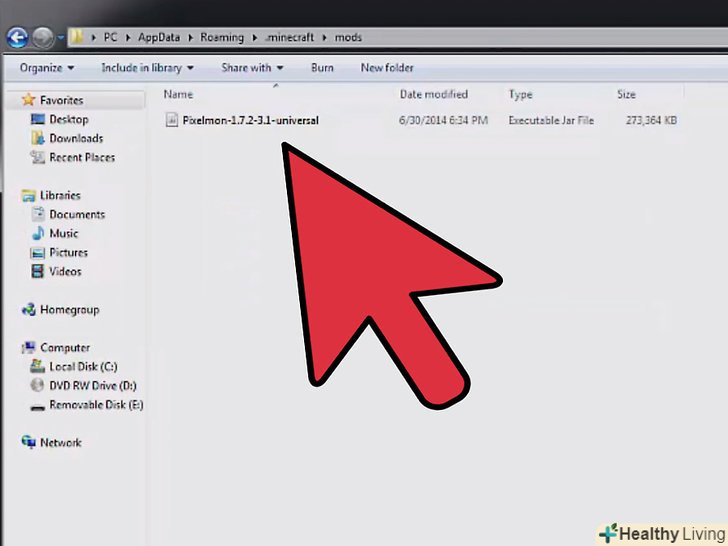Image resolution: width=728 pixels, height=546 pixels.
Task: Open the Documents library
Action: tap(77, 214)
